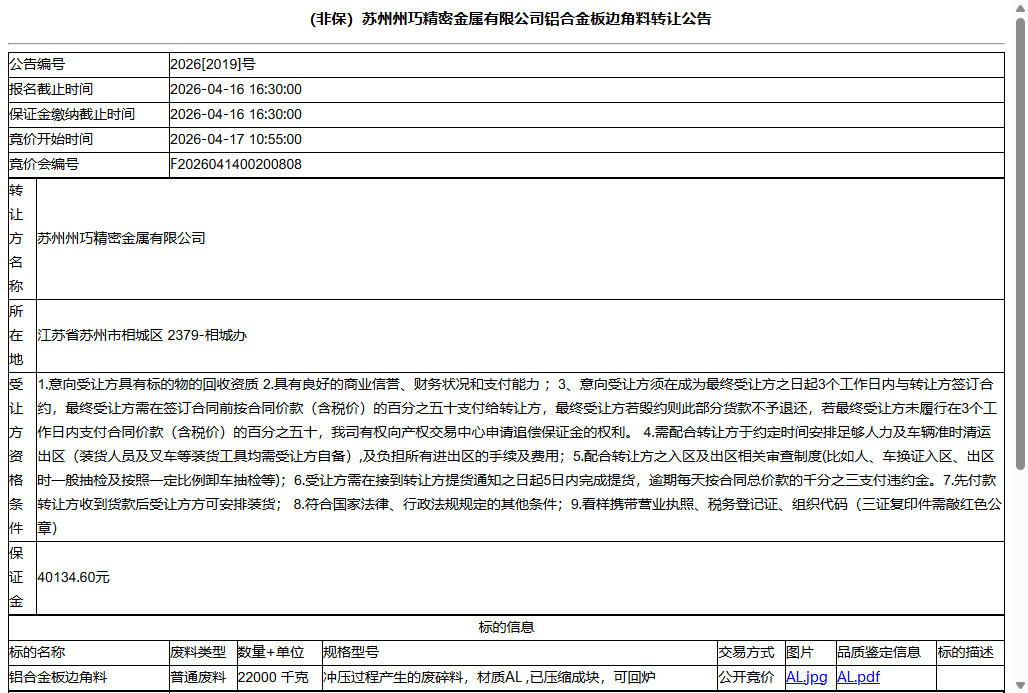Click the scrollbar up arrow

pyautogui.click(x=1020, y=7)
